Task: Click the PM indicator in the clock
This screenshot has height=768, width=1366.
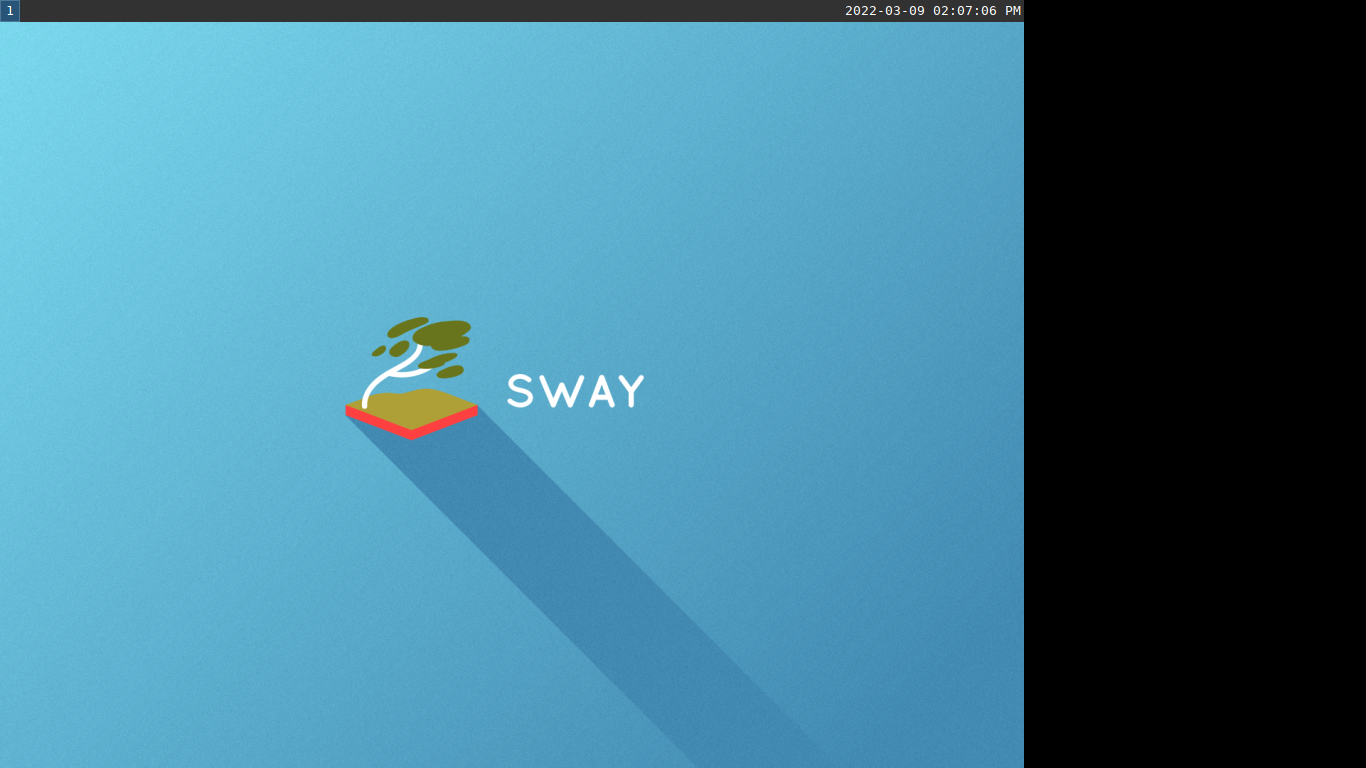Action: pyautogui.click(x=1013, y=11)
